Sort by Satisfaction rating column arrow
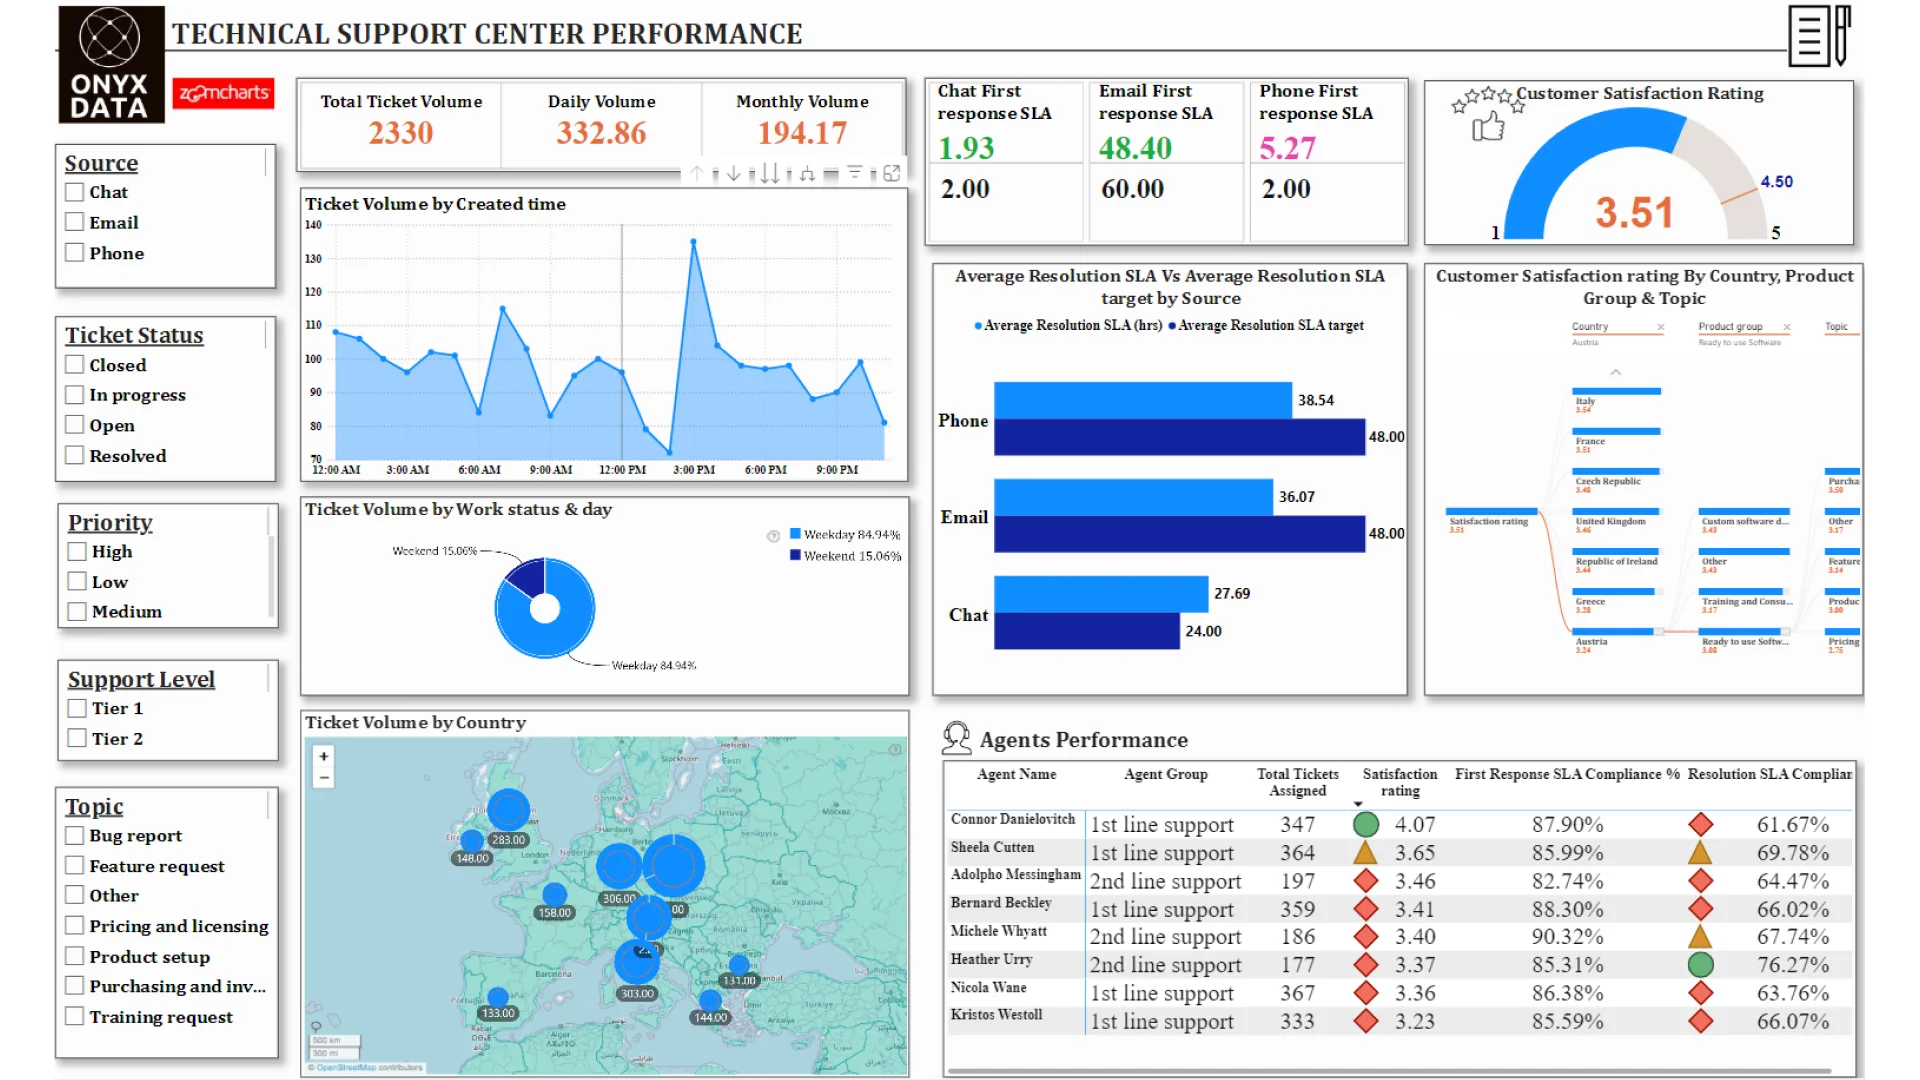Screen dimensions: 1920x1080 pyautogui.click(x=1358, y=804)
